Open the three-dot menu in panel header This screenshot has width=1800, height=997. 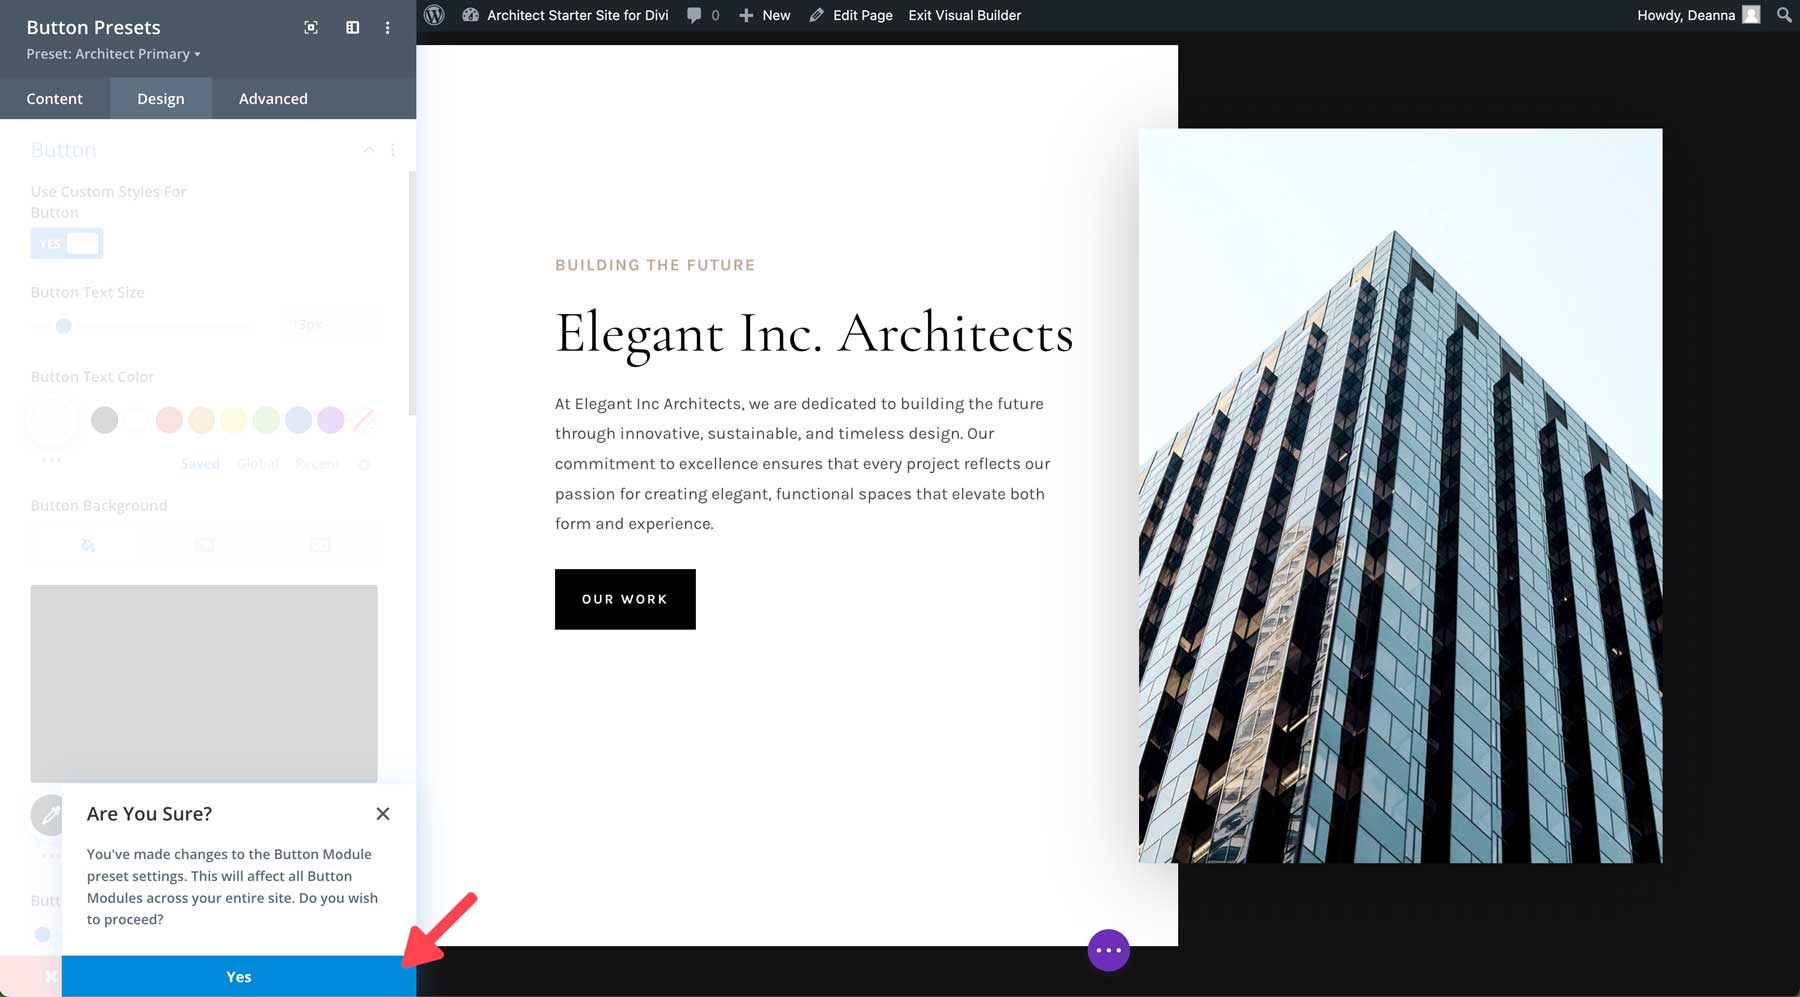pos(388,28)
